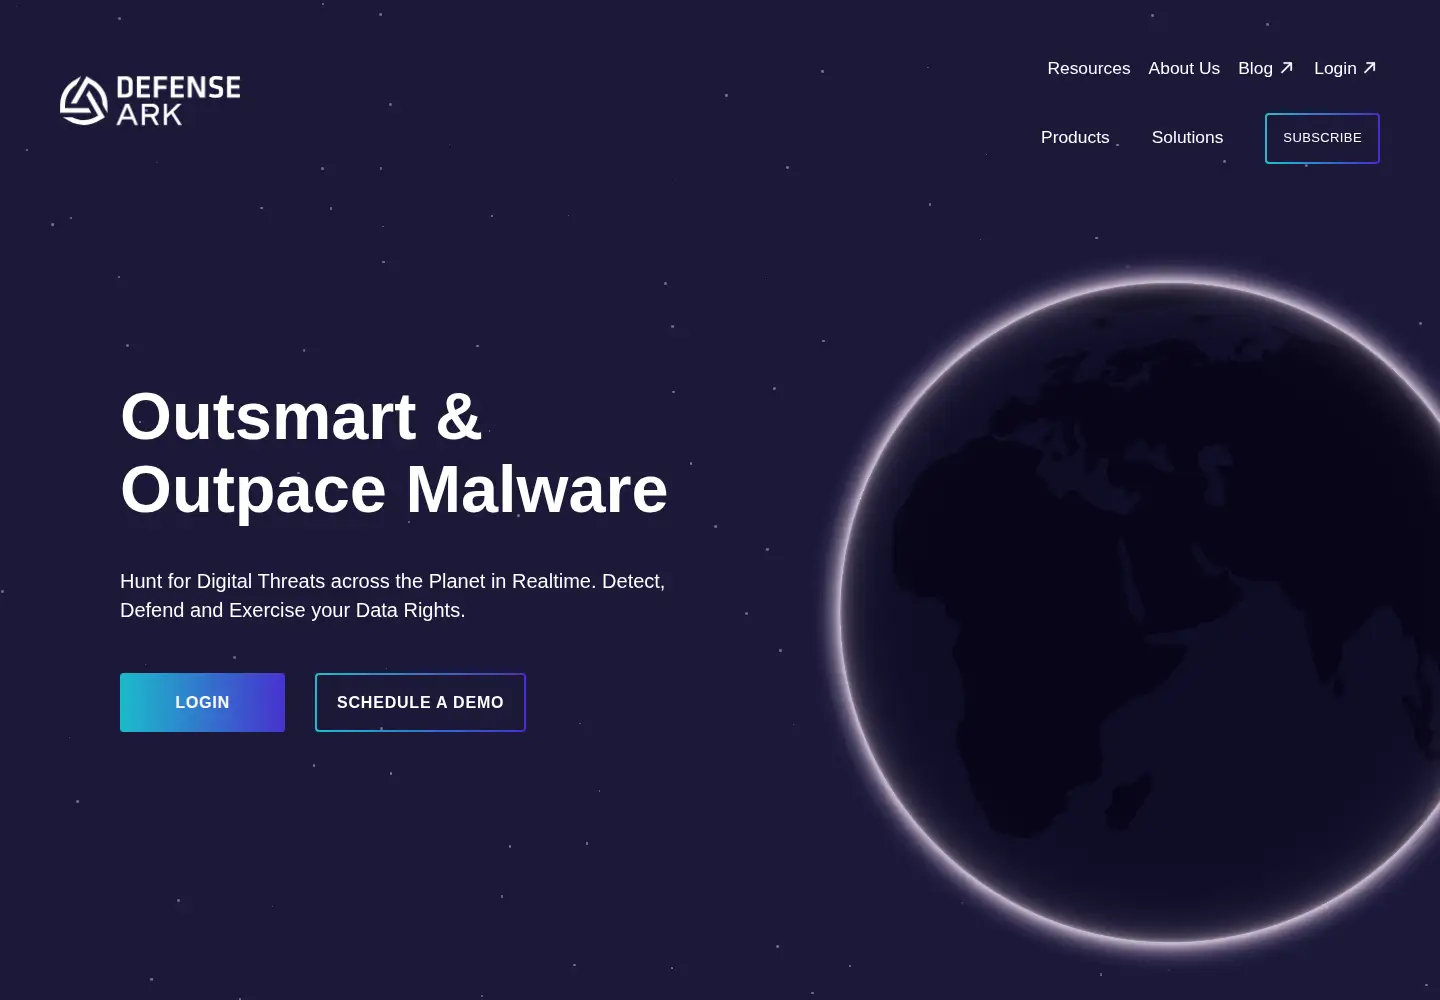The height and width of the screenshot is (1000, 1440).
Task: Click the Subscribe button
Action: [x=1322, y=138]
